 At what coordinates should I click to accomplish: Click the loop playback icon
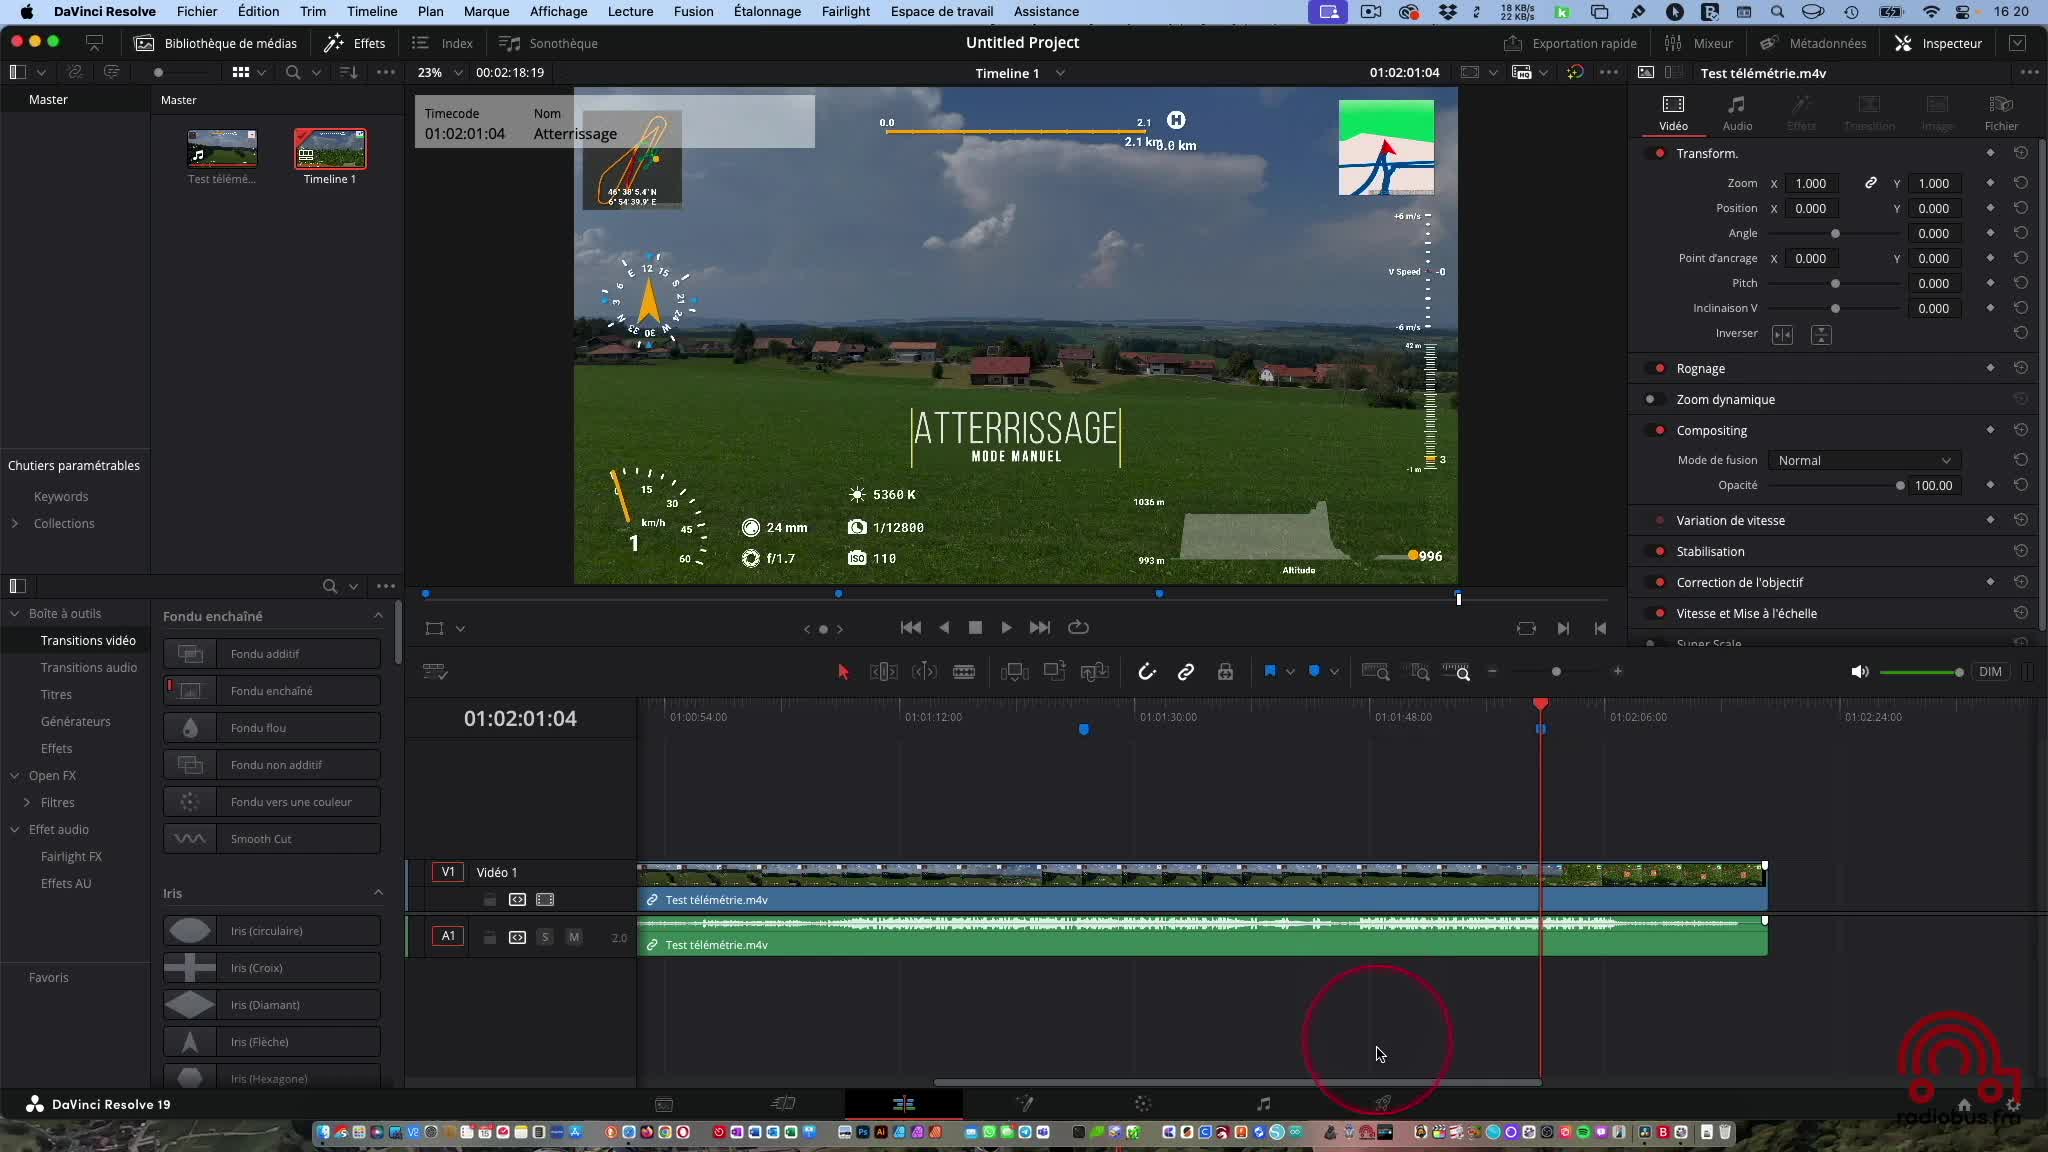tap(1078, 628)
